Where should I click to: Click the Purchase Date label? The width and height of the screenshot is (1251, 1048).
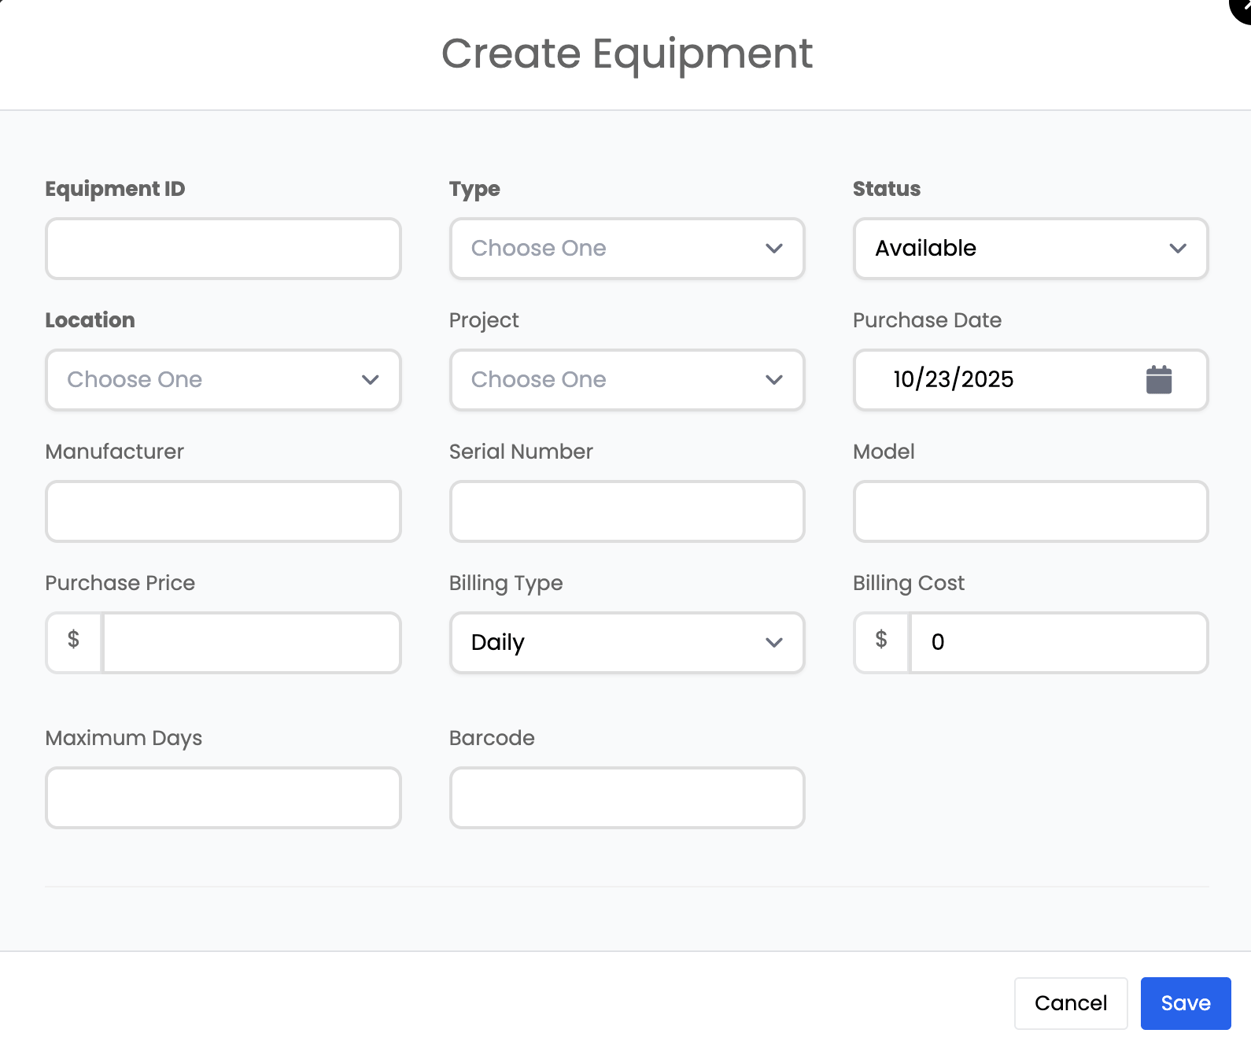coord(927,320)
